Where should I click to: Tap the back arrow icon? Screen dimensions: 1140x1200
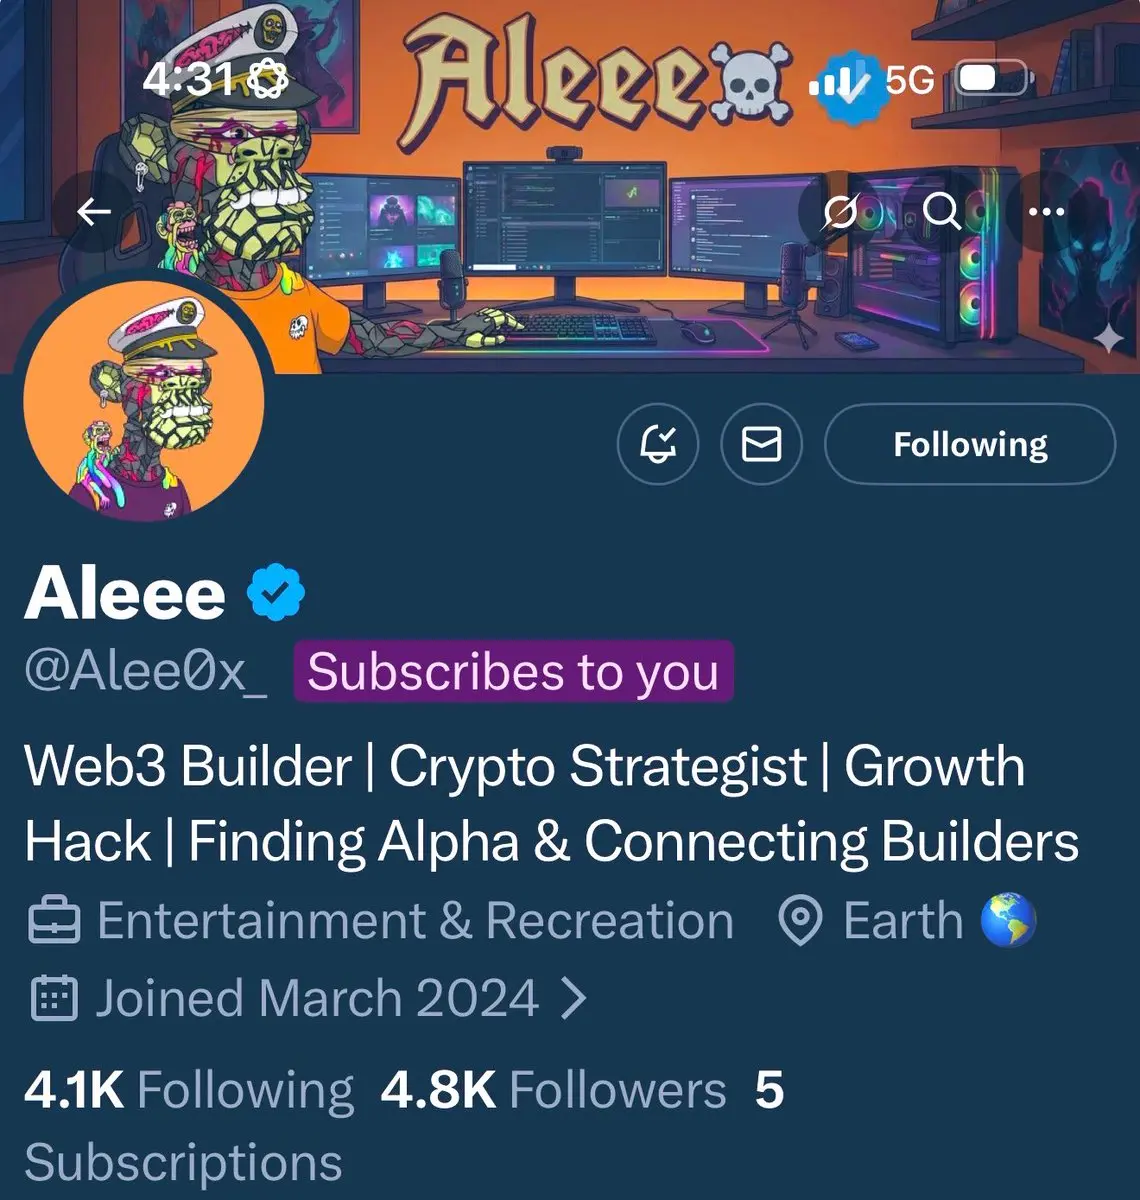point(94,212)
